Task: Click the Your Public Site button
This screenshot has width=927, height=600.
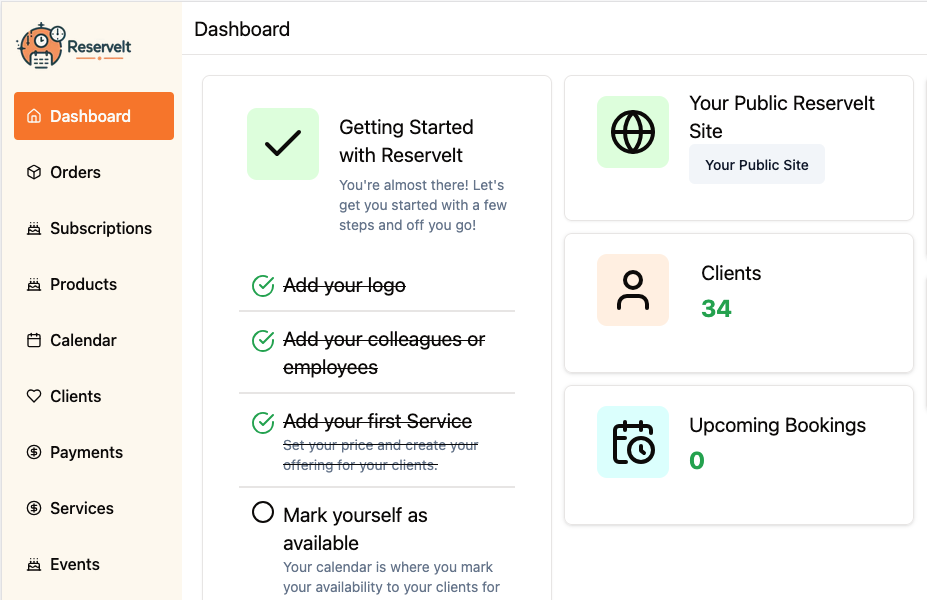Action: pyautogui.click(x=756, y=164)
